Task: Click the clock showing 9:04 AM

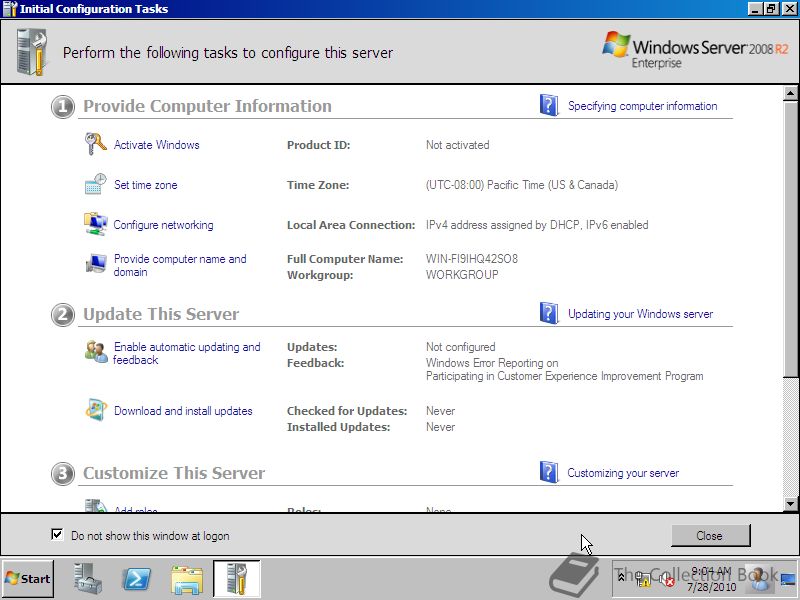Action: pyautogui.click(x=711, y=571)
